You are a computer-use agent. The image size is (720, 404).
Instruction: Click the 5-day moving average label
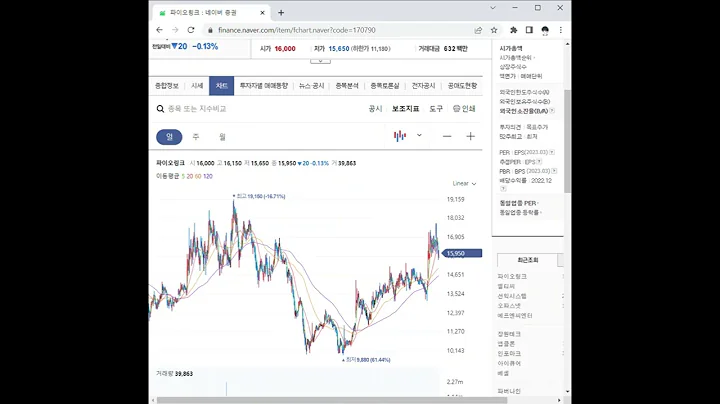(x=183, y=176)
